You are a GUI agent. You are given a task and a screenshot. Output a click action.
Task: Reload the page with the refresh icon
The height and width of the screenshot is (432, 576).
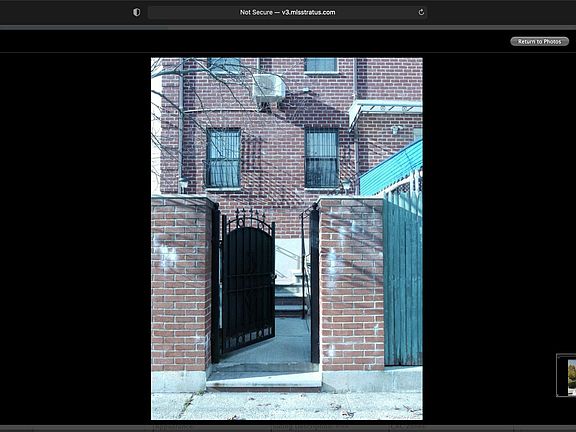tap(421, 12)
